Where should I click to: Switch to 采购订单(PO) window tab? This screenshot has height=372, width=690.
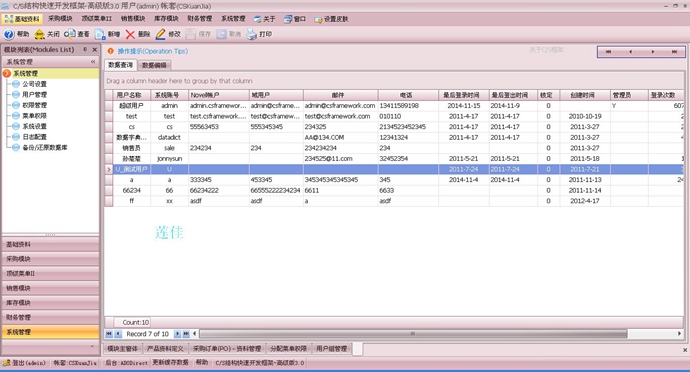coord(228,349)
